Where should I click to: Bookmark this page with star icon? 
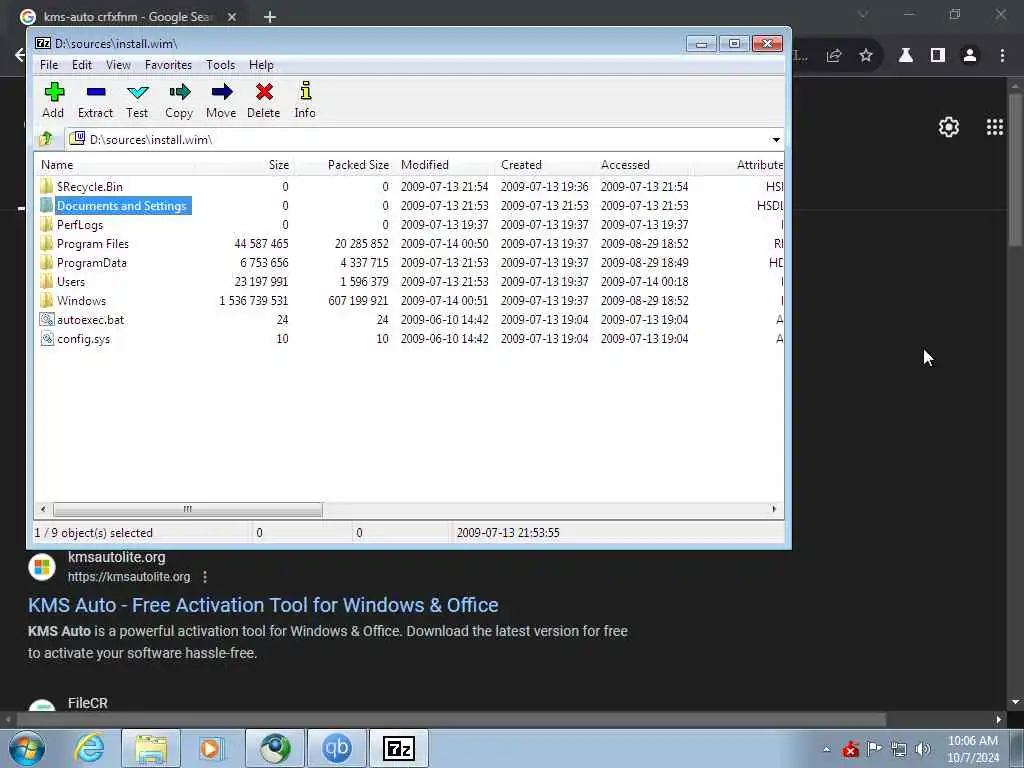(866, 56)
